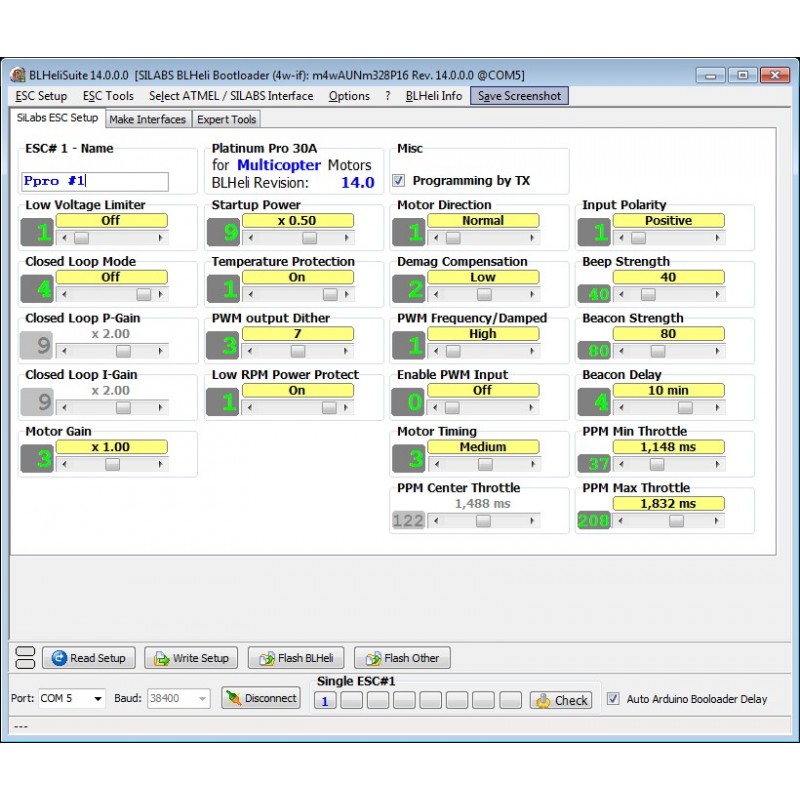Image resolution: width=800 pixels, height=800 pixels.
Task: Click the Multicopter motor type text
Action: pyautogui.click(x=279, y=165)
